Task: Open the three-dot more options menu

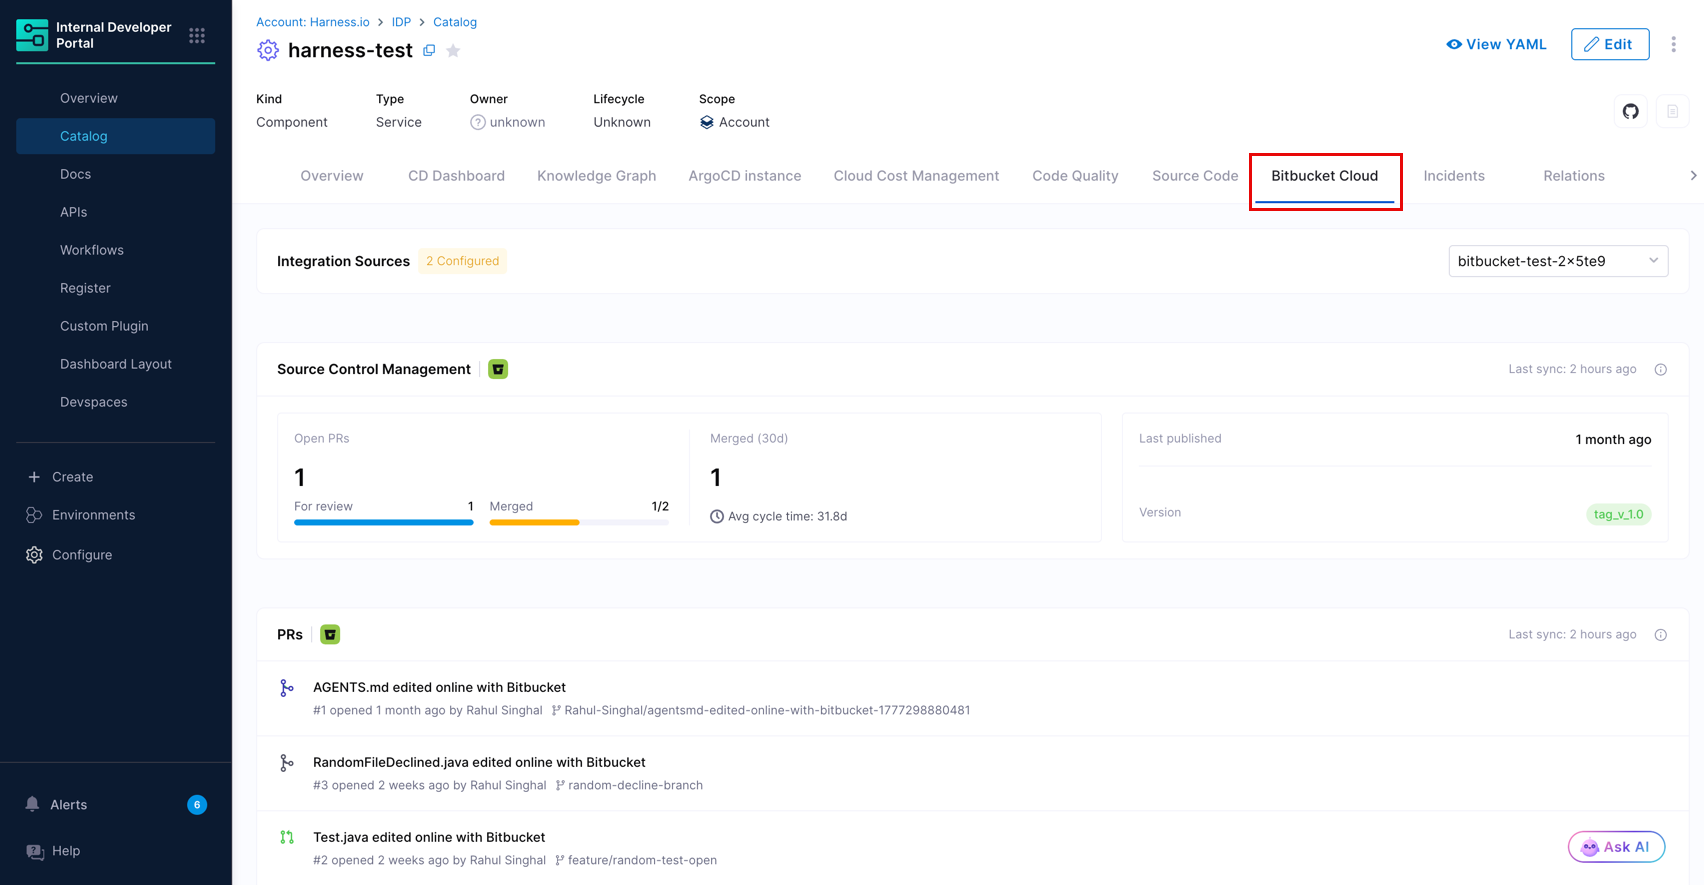Action: (x=1673, y=44)
